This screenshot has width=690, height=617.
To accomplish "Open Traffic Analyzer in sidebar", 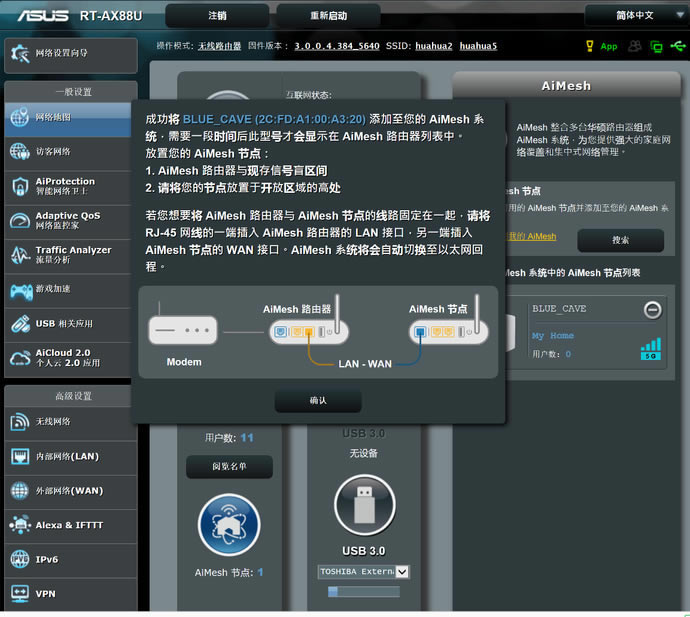I will [x=70, y=255].
